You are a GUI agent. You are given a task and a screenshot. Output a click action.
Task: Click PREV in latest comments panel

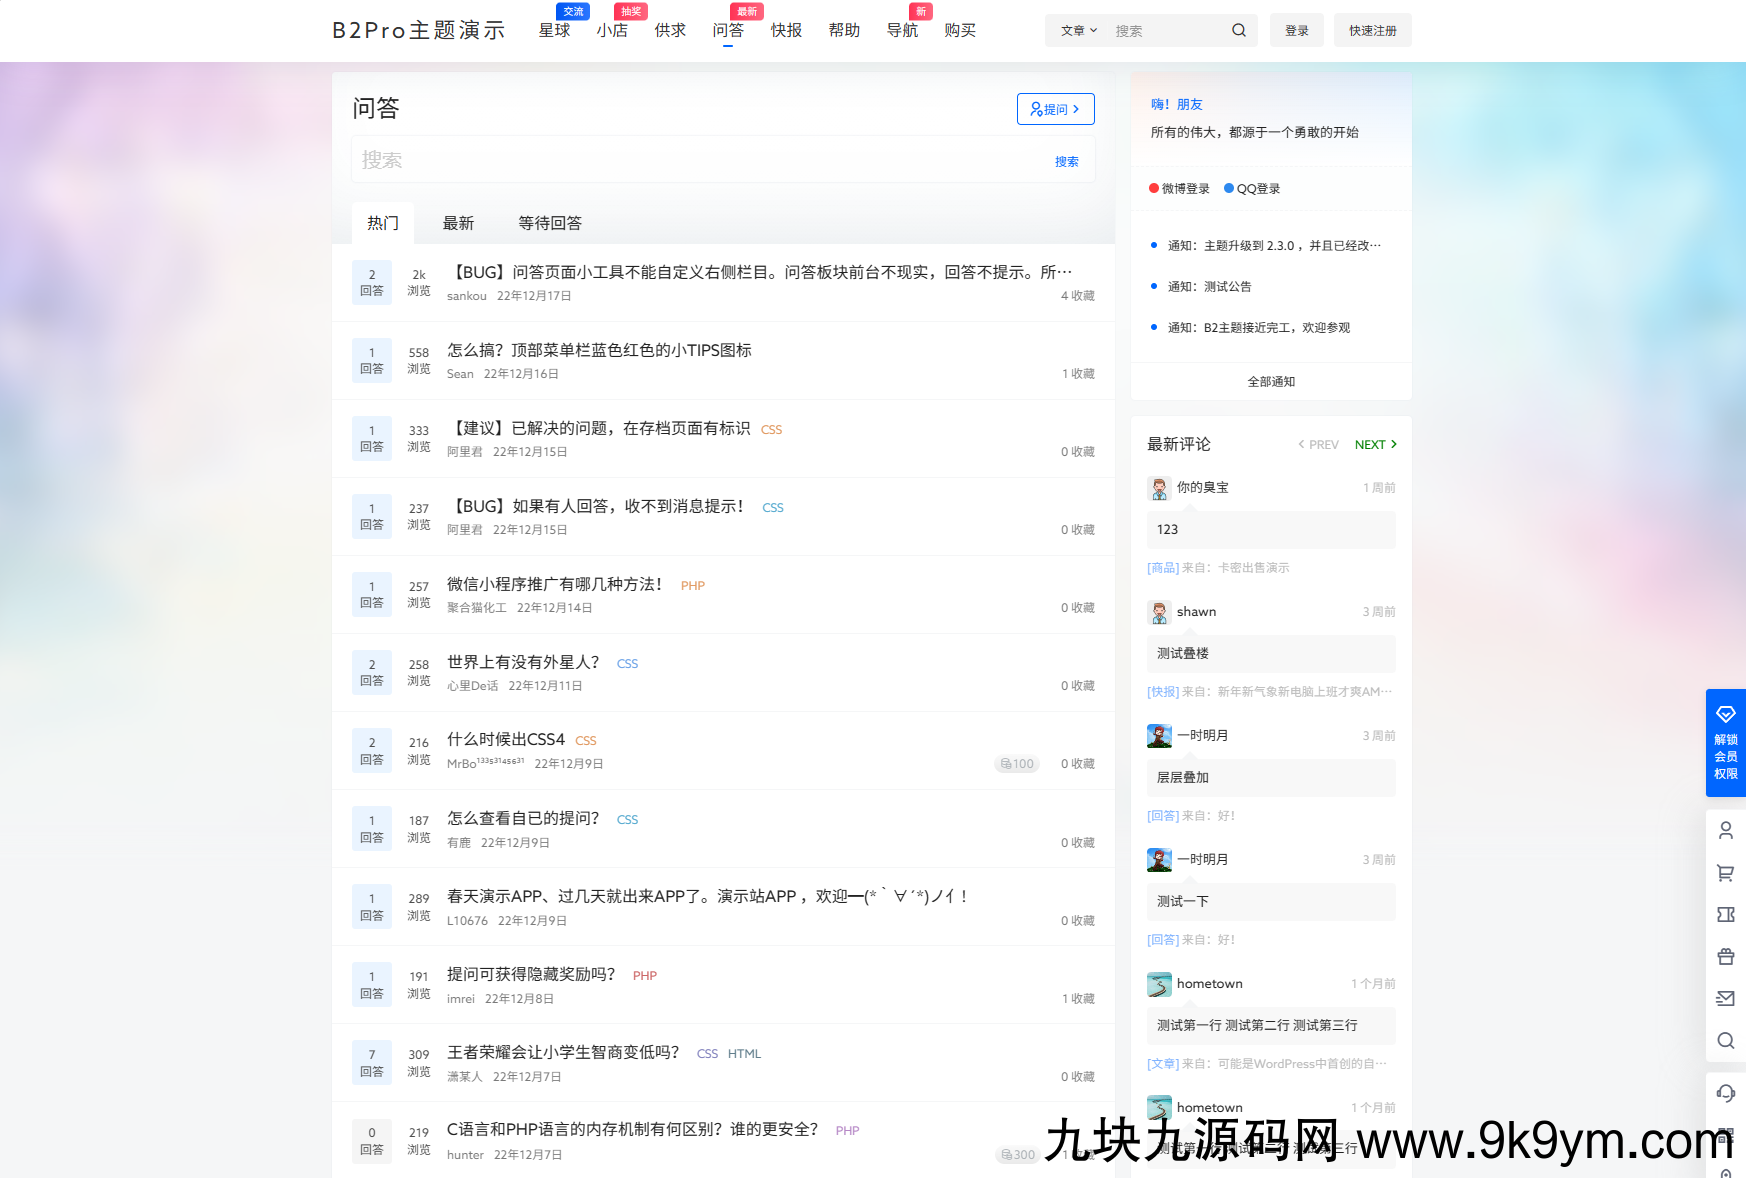[1318, 445]
